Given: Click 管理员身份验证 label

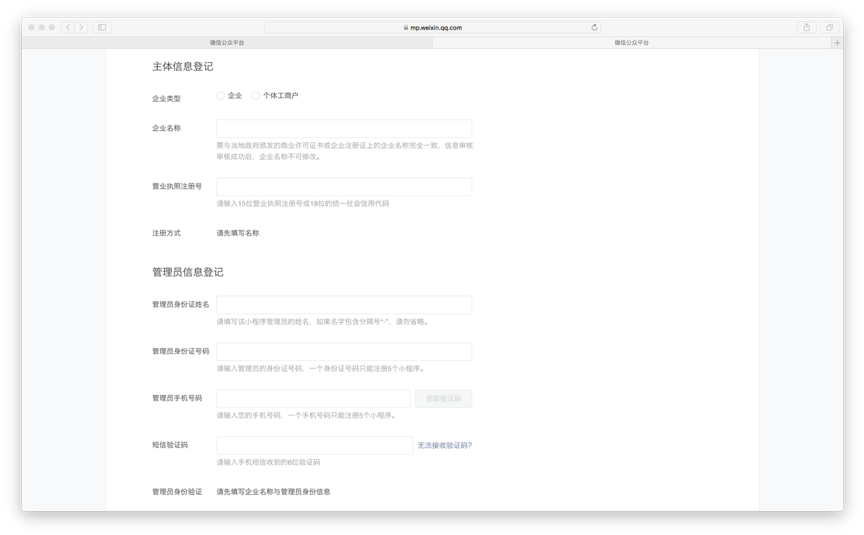Looking at the screenshot, I should (177, 491).
